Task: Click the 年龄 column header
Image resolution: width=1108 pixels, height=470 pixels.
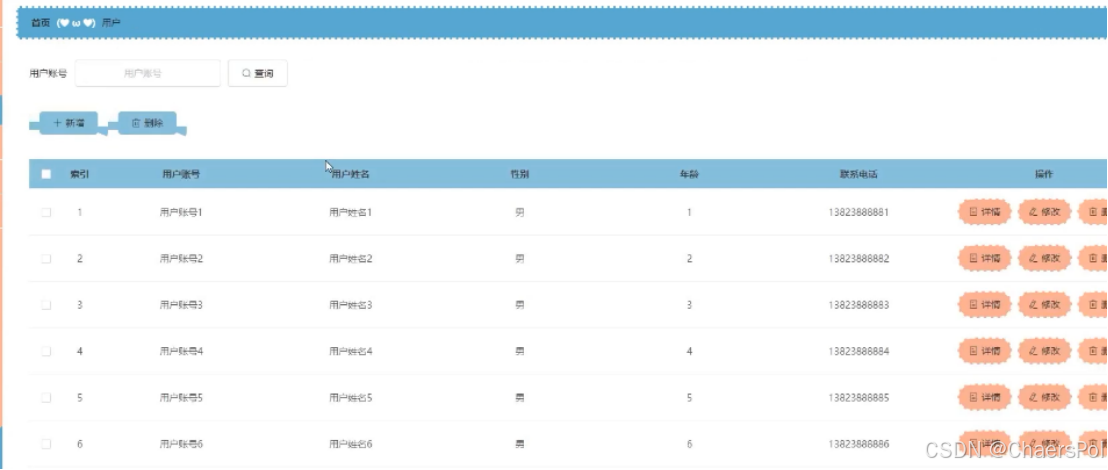Action: [689, 175]
